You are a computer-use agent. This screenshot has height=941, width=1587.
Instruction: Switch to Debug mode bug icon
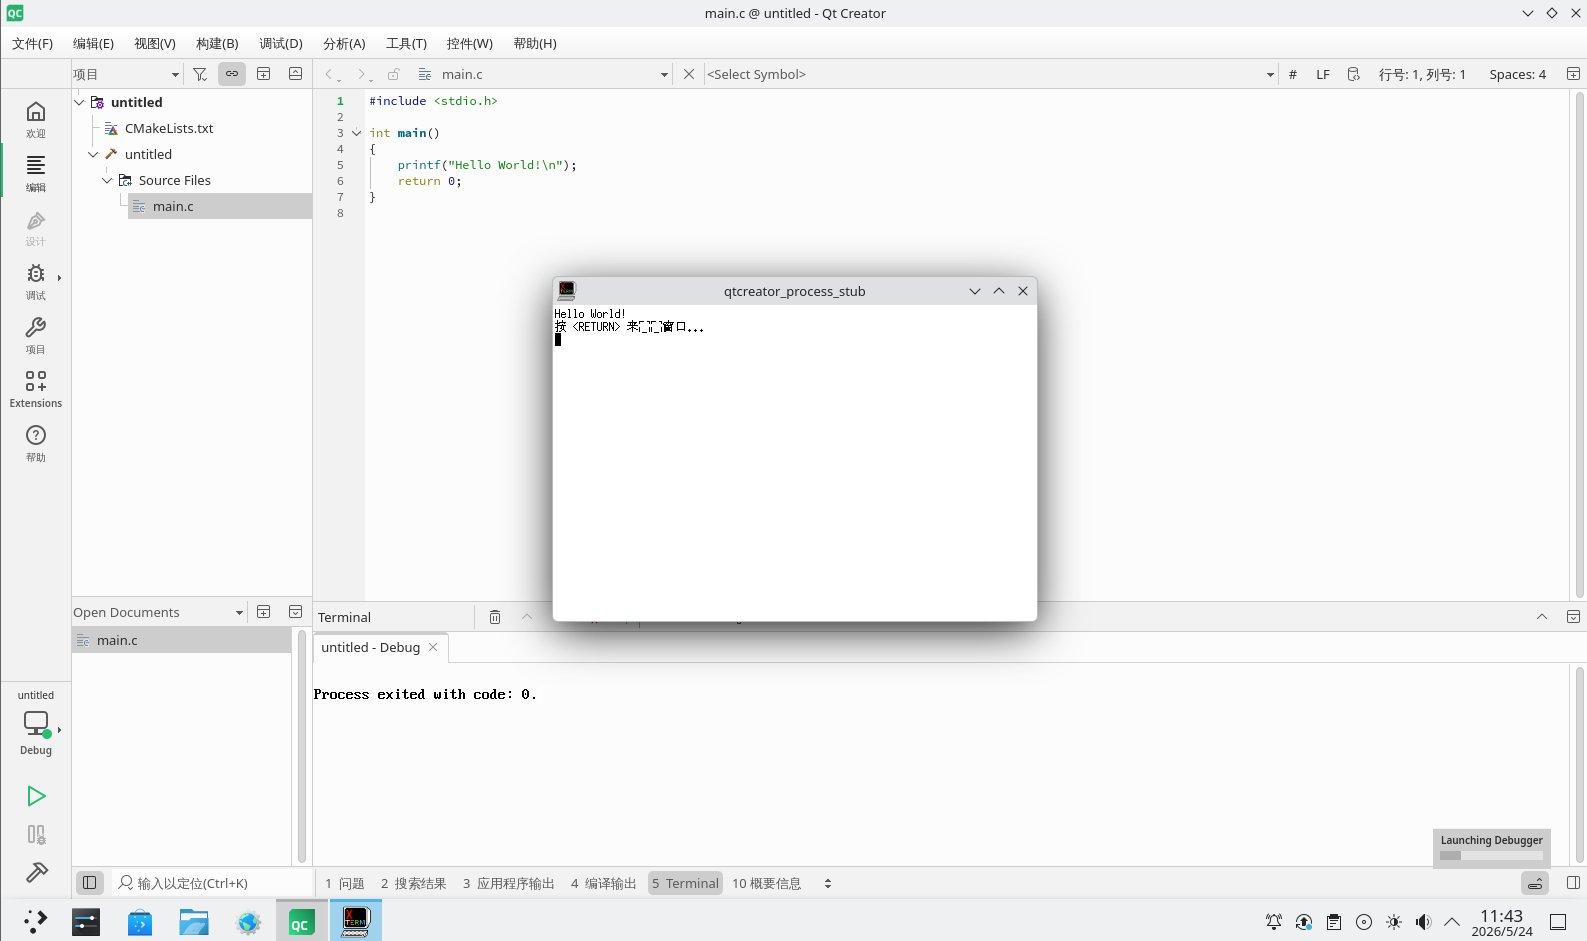36,280
